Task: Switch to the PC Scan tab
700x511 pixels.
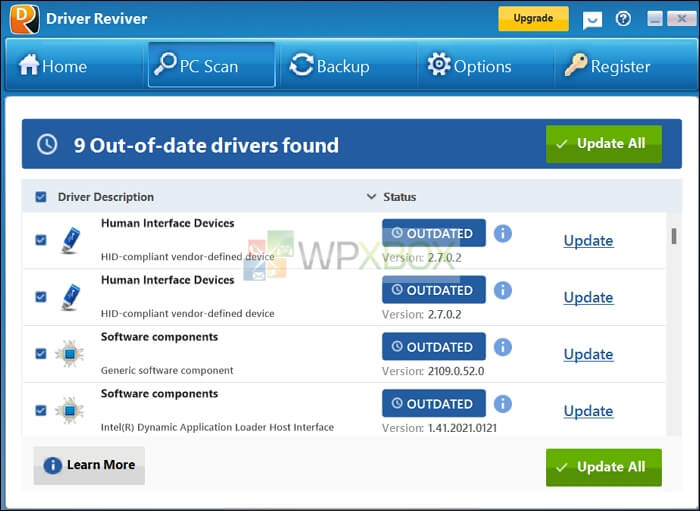Action: pyautogui.click(x=212, y=65)
